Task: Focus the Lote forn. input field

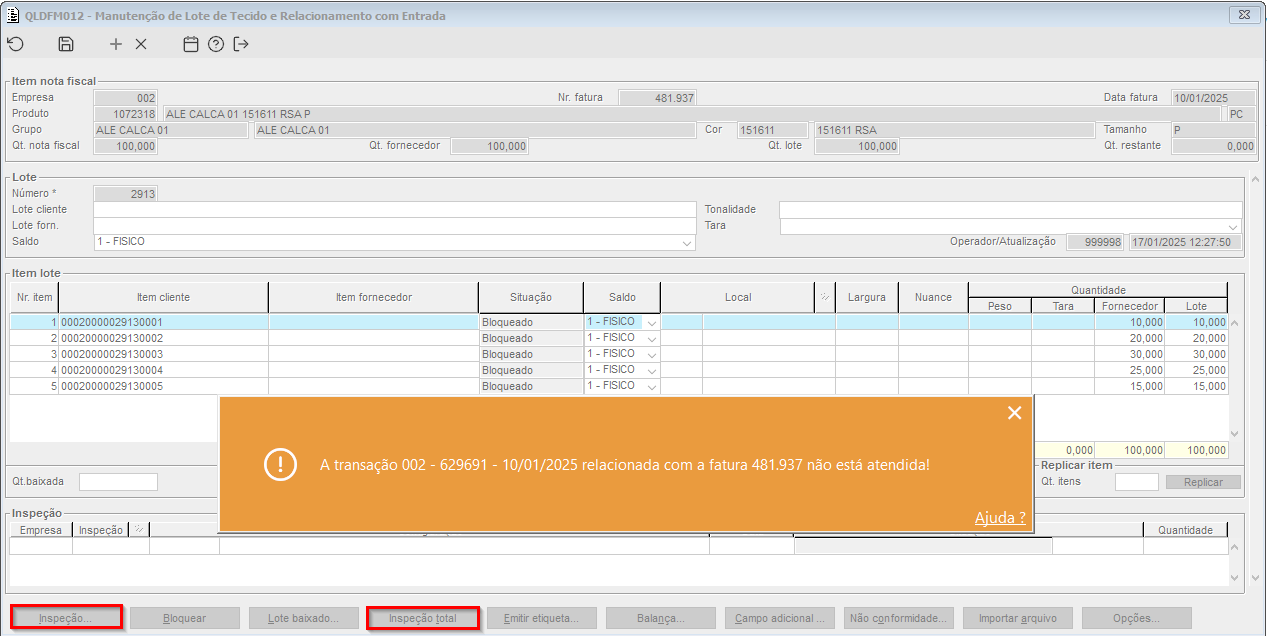Action: coord(395,226)
